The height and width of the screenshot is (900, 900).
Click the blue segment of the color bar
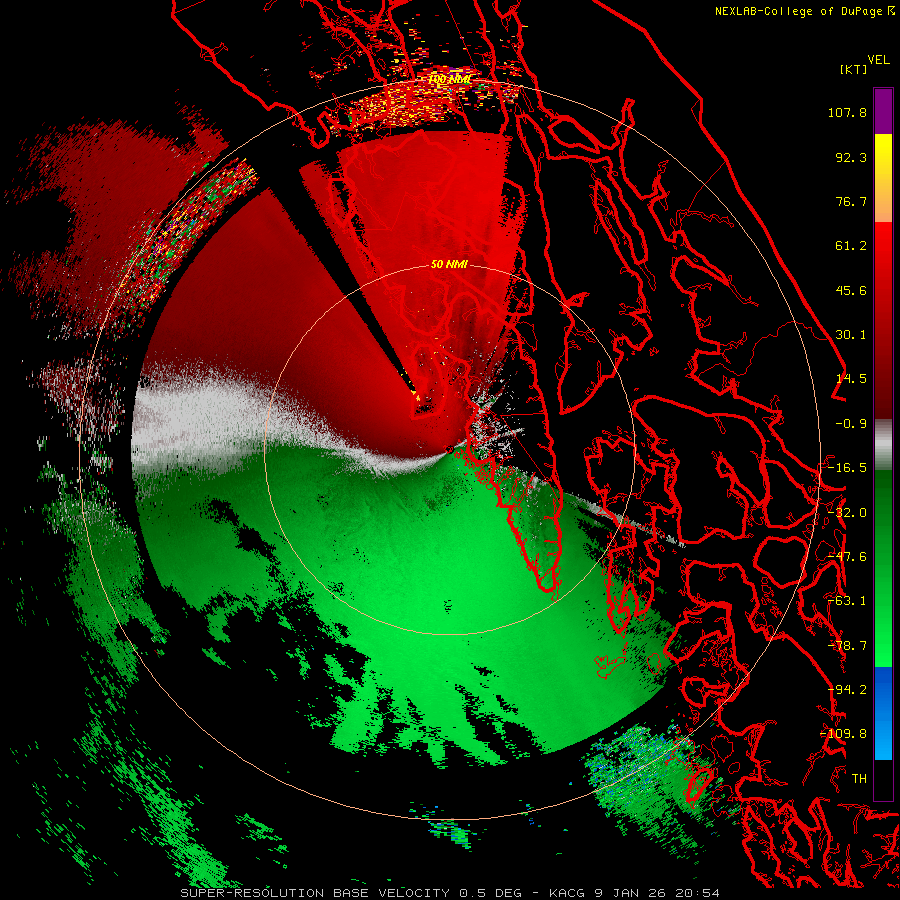click(x=883, y=713)
